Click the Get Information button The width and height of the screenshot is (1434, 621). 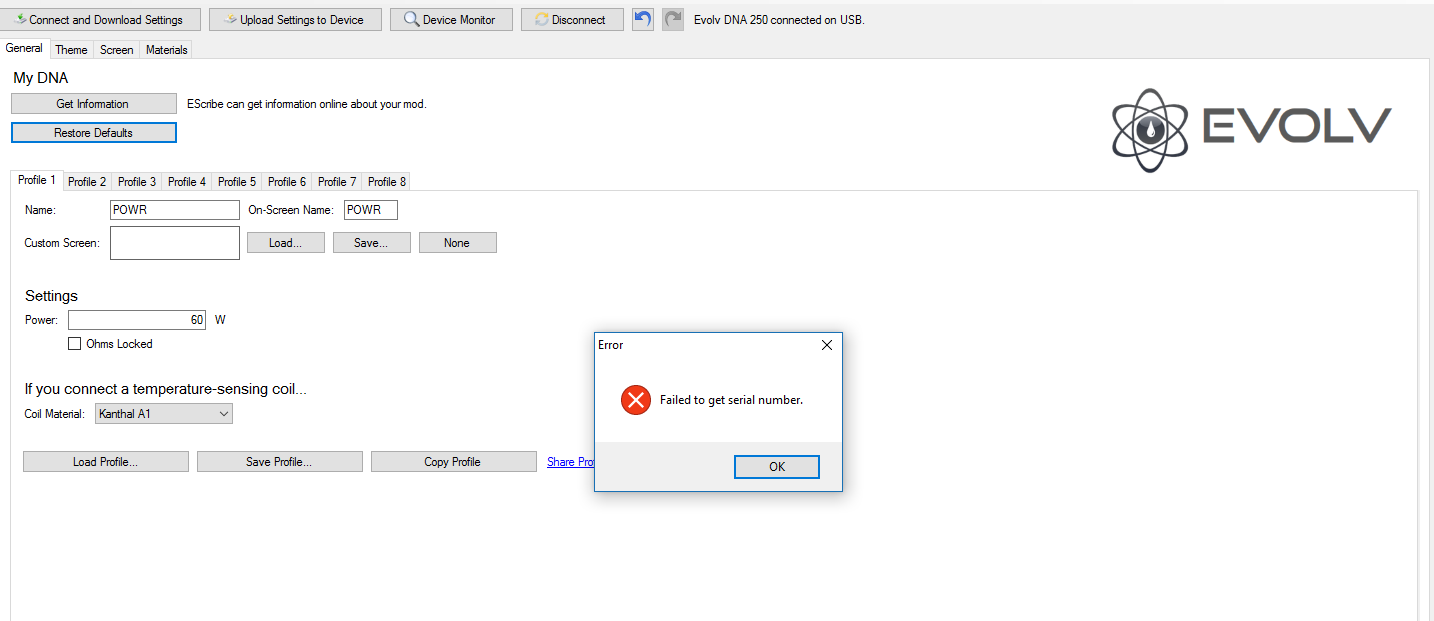point(94,104)
